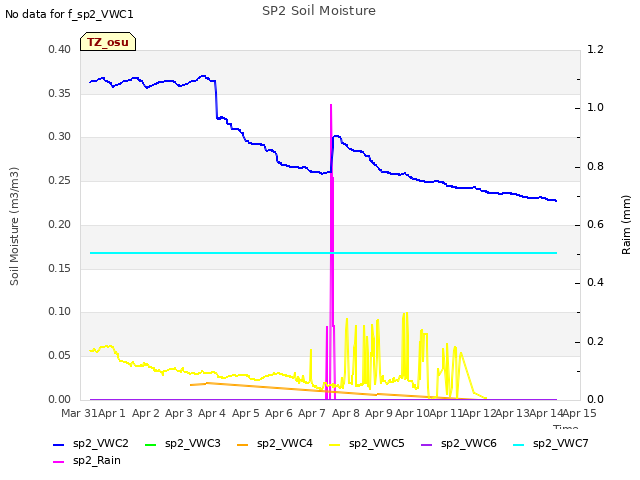Click the Apr 6 x-axis tick label
Viewport: 640px width, 480px height.
pos(279,413)
